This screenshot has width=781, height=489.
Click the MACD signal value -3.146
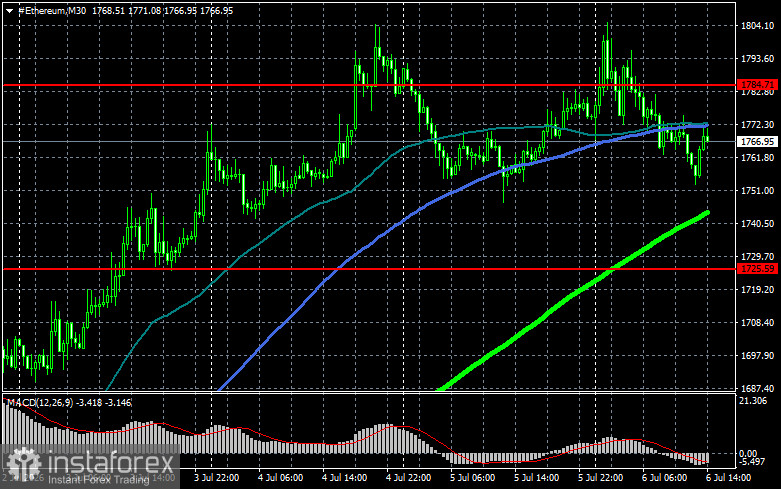pos(119,402)
